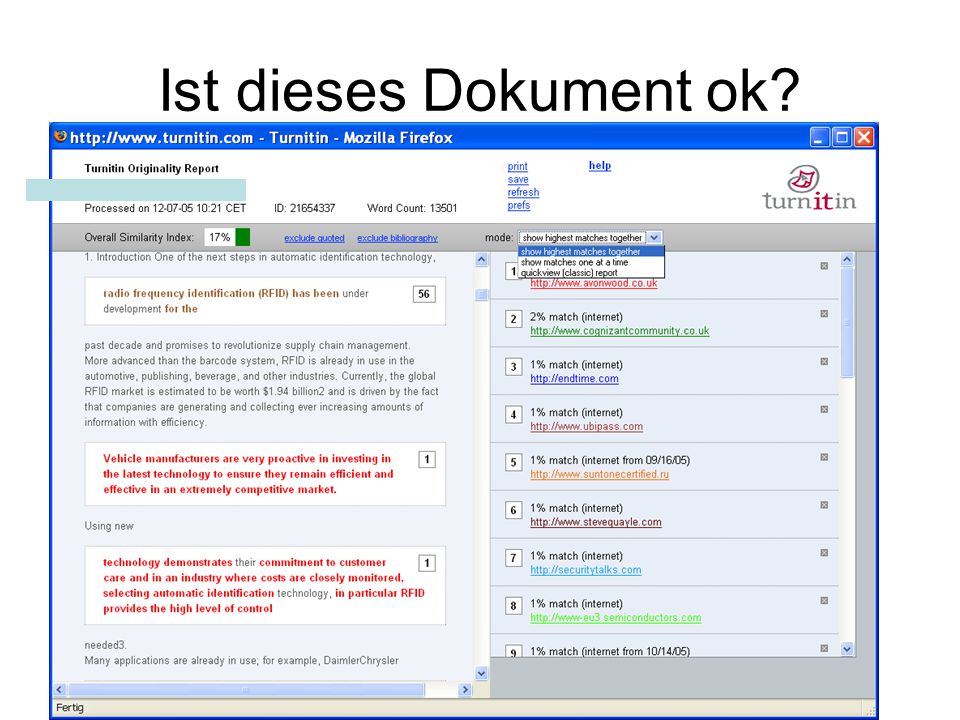Open the www-eu3.semiconductors.com source link
Screen dimensions: 960x720
click(615, 617)
